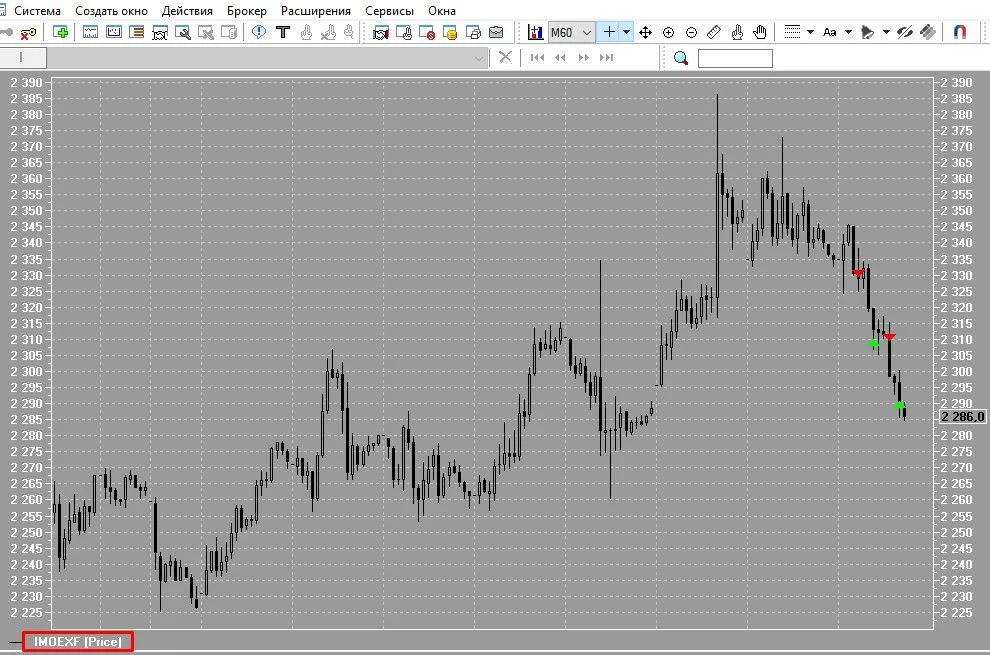This screenshot has height=655, width=990.
Task: Expand the bell alerts dropdown arrow
Action: (886, 32)
